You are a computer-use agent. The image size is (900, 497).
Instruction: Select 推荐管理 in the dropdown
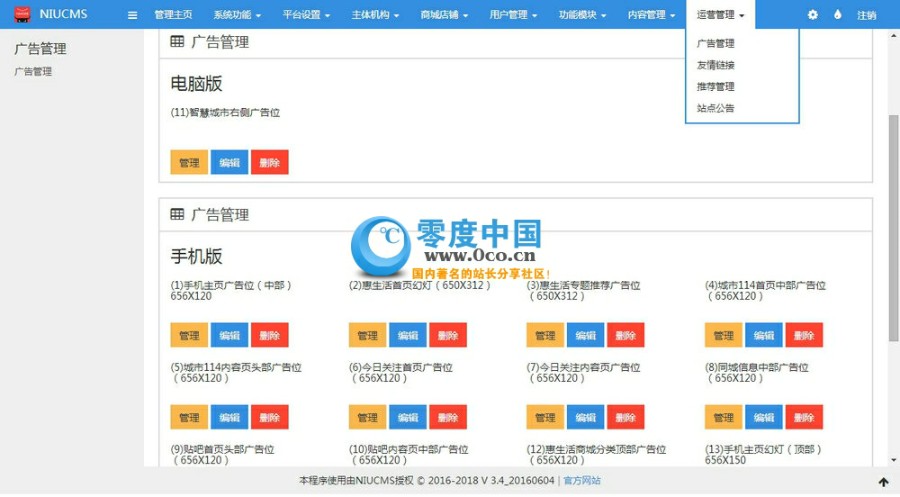(x=715, y=87)
